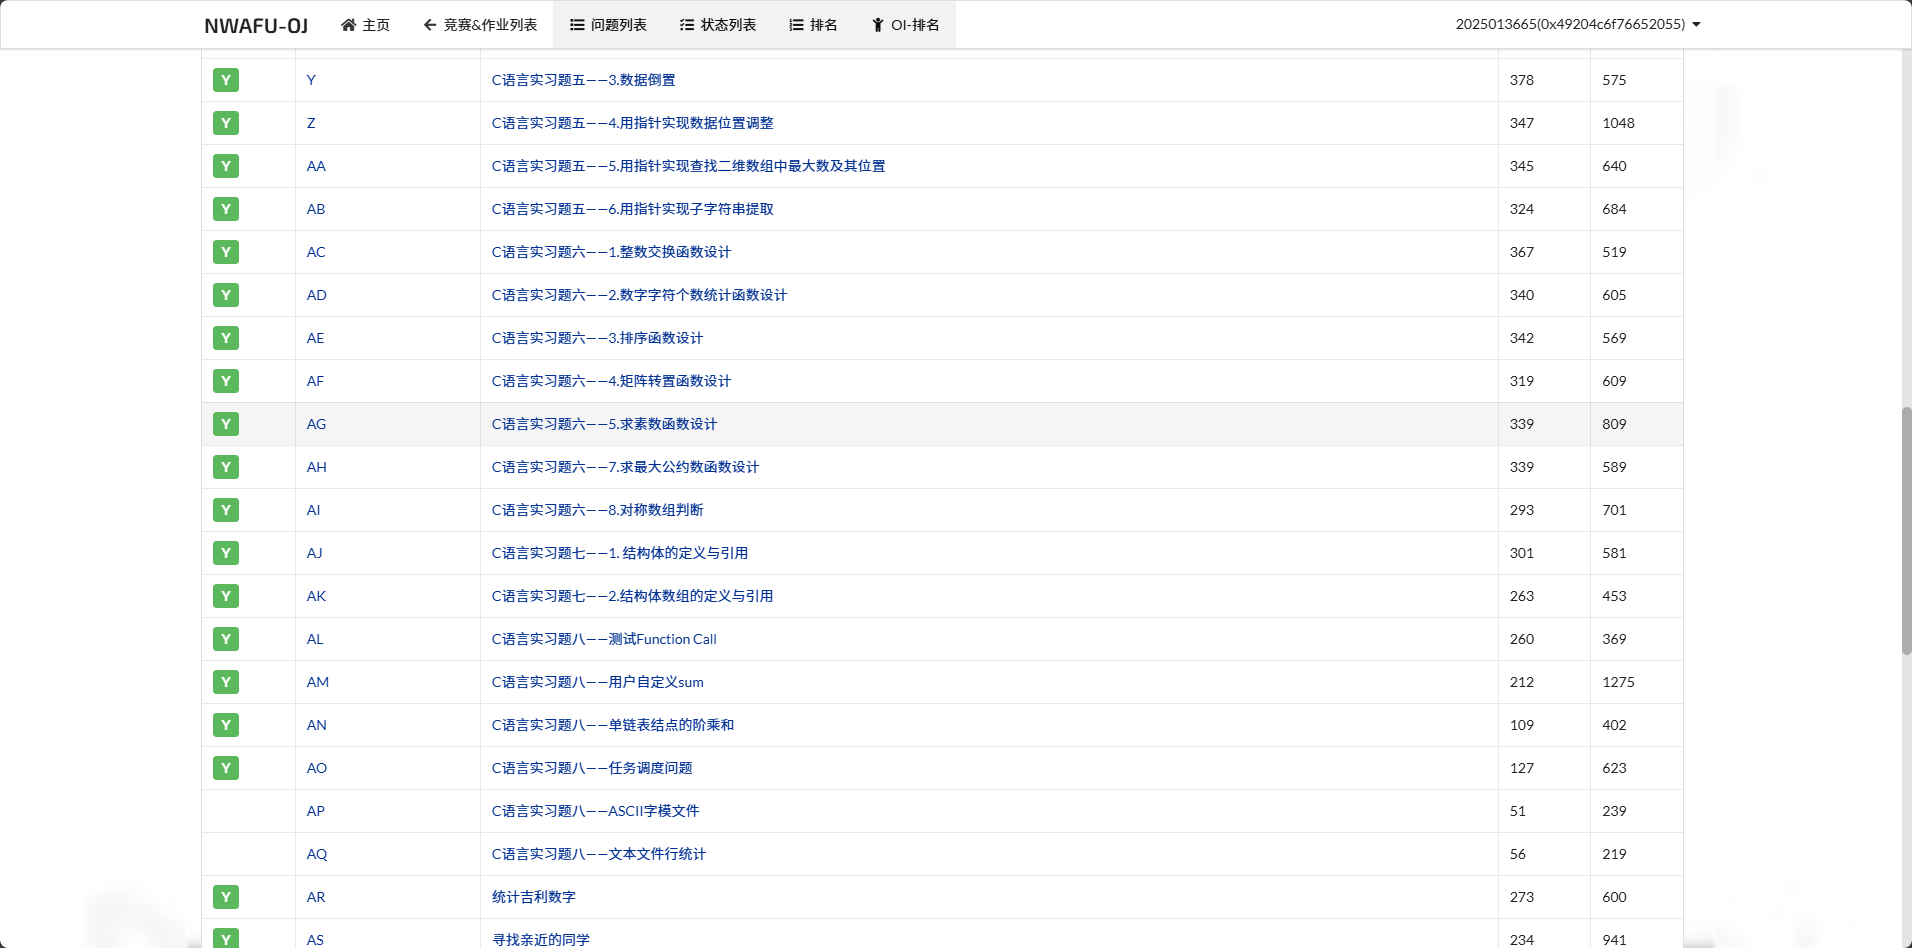The image size is (1912, 948).
Task: Open problem 统计吉利数字
Action: pos(534,897)
